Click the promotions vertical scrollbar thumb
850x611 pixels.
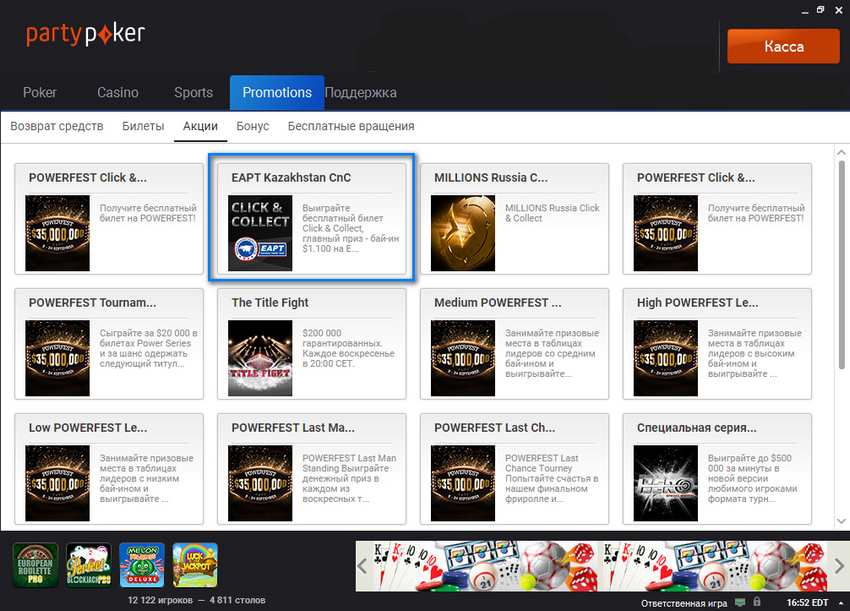[841, 265]
